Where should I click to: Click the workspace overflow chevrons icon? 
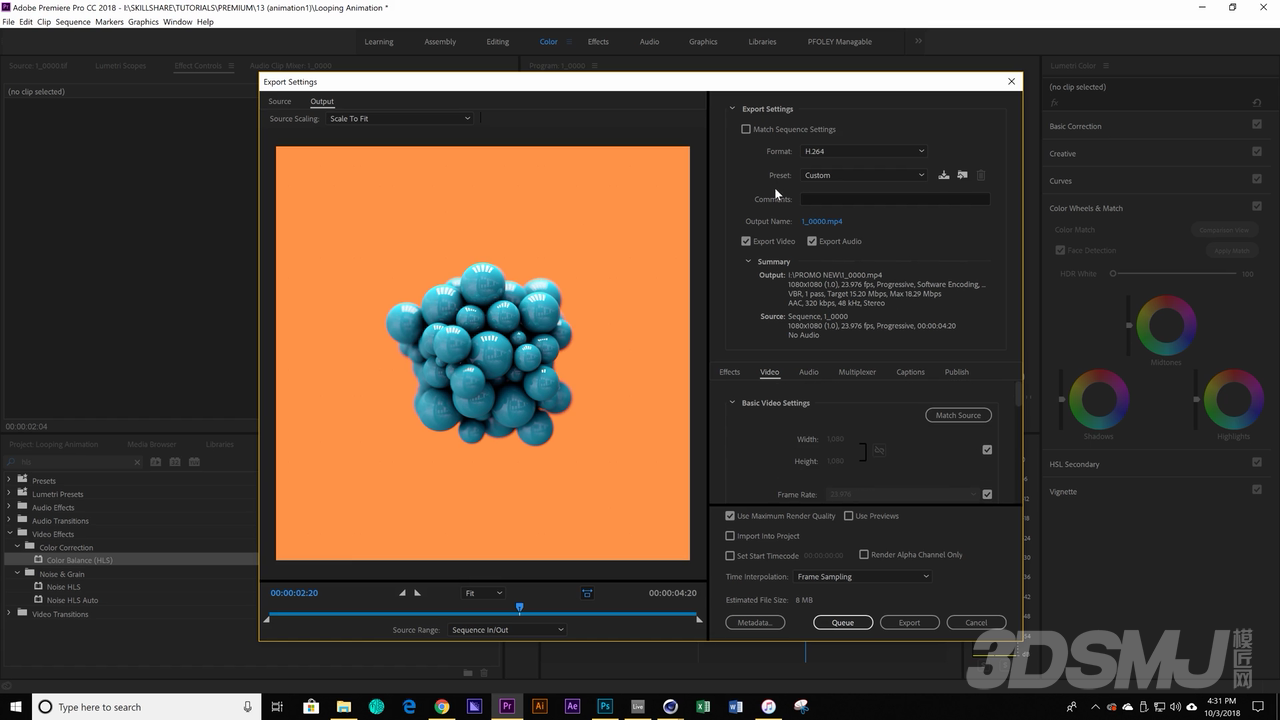(x=918, y=41)
